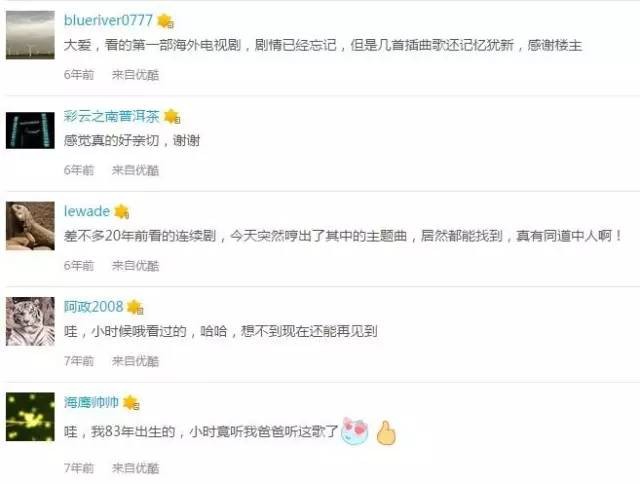640x484 pixels.
Task: Open lewade's lizard avatar
Action: point(30,226)
